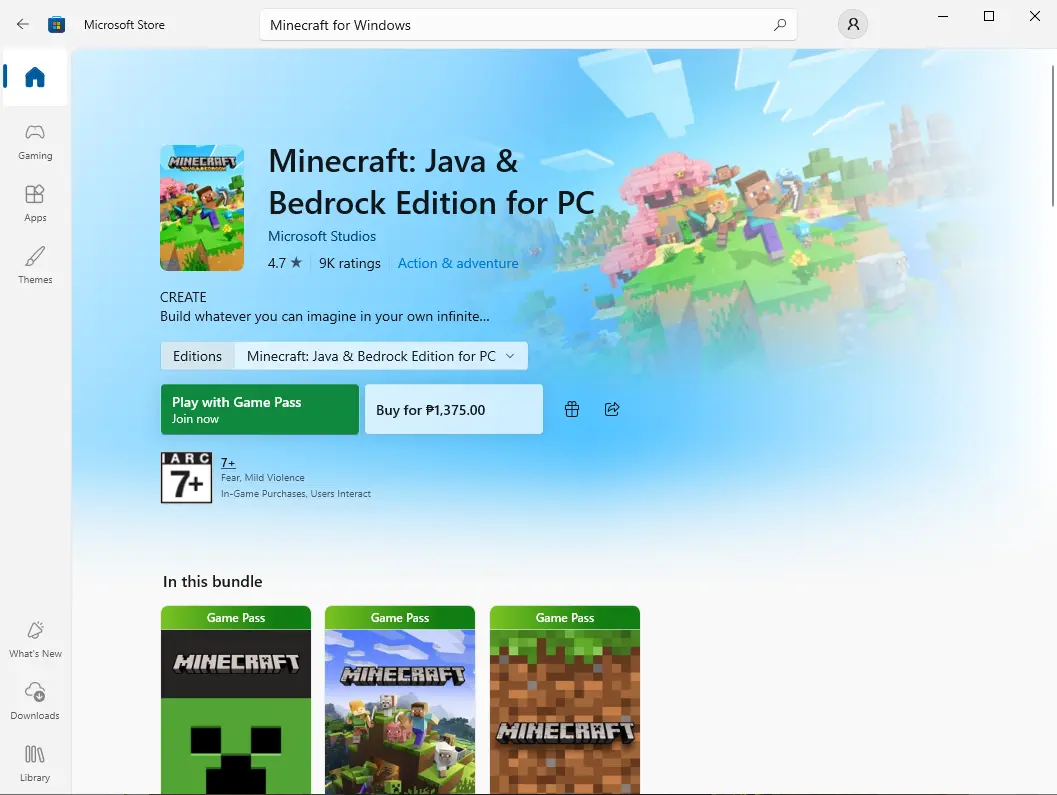Click the 'In this bundle' heading

pos(212,581)
